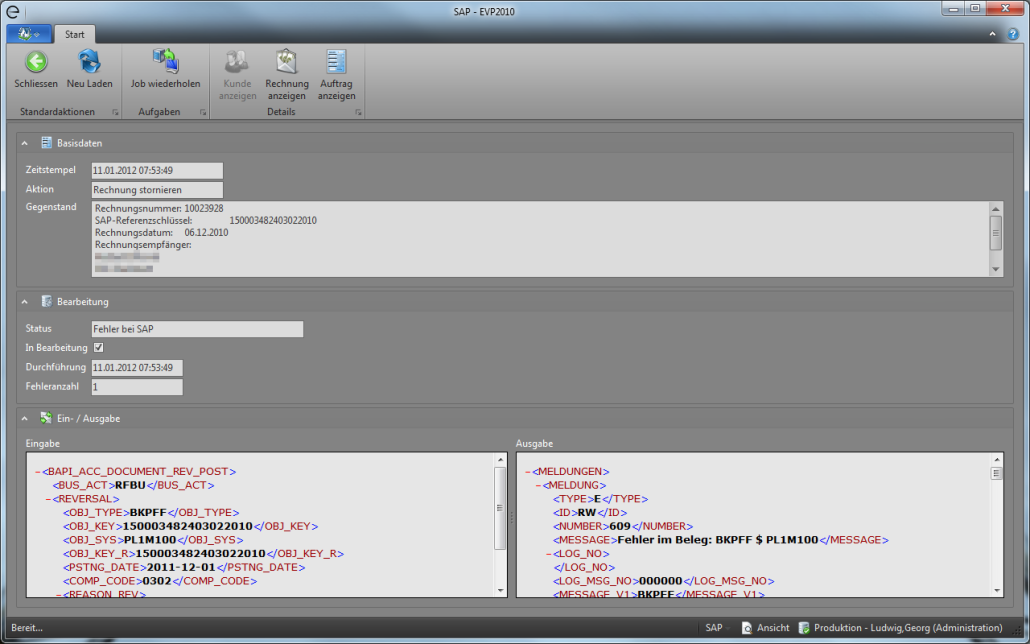Image resolution: width=1030 pixels, height=644 pixels.
Task: Click the Zeitstempel field
Action: click(x=157, y=171)
